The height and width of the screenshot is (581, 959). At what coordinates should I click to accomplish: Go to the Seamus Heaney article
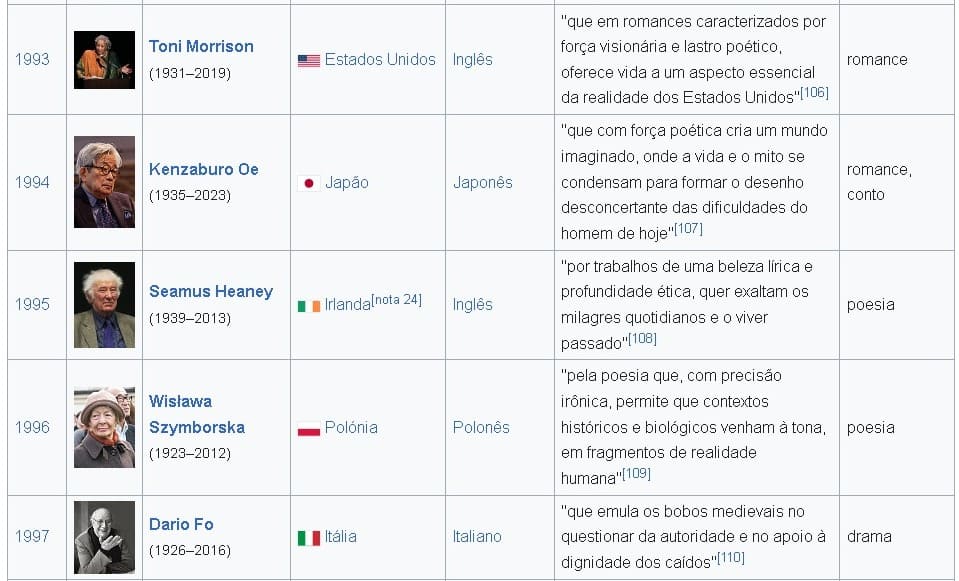210,291
